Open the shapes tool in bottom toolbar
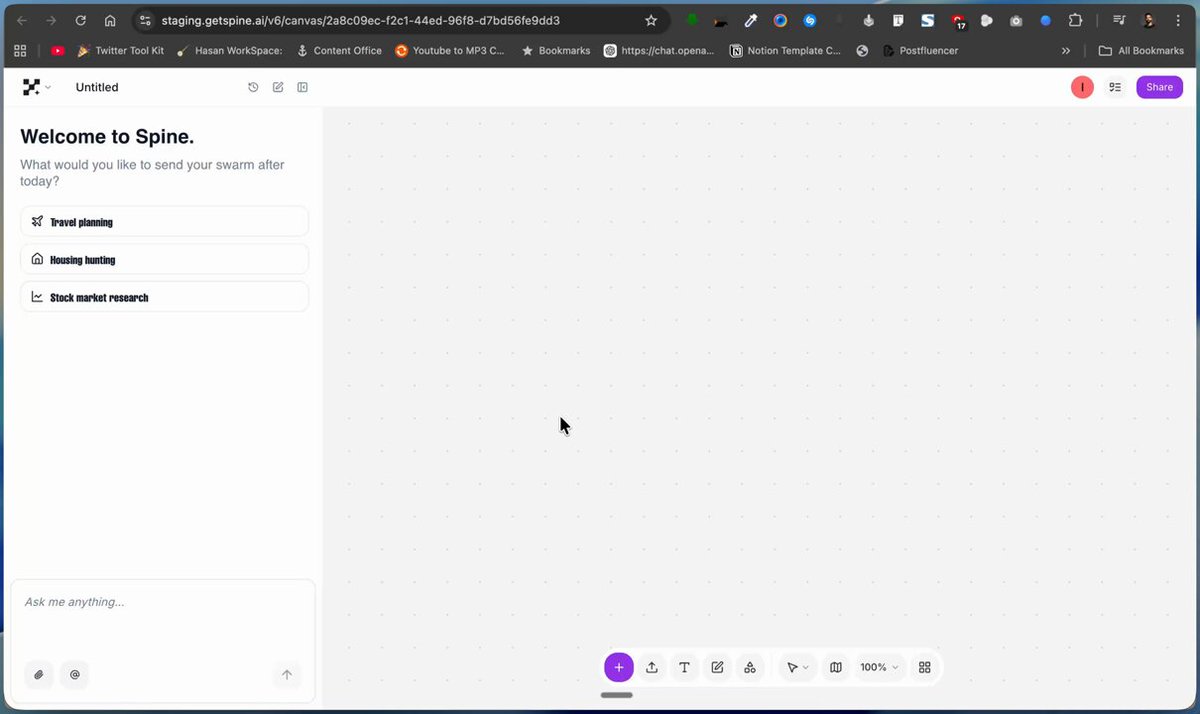Screen dimensions: 1200x714 [x=750, y=667]
